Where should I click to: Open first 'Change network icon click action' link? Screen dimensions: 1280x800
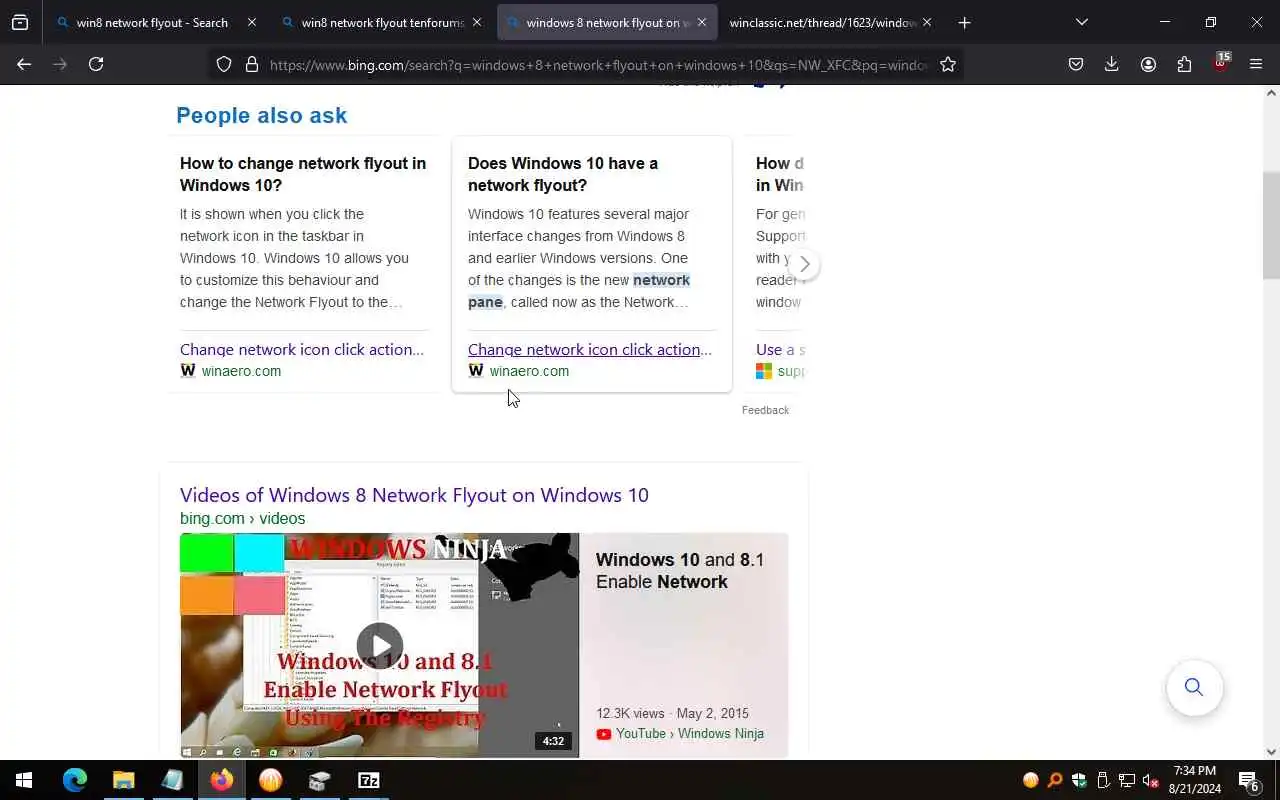coord(302,349)
